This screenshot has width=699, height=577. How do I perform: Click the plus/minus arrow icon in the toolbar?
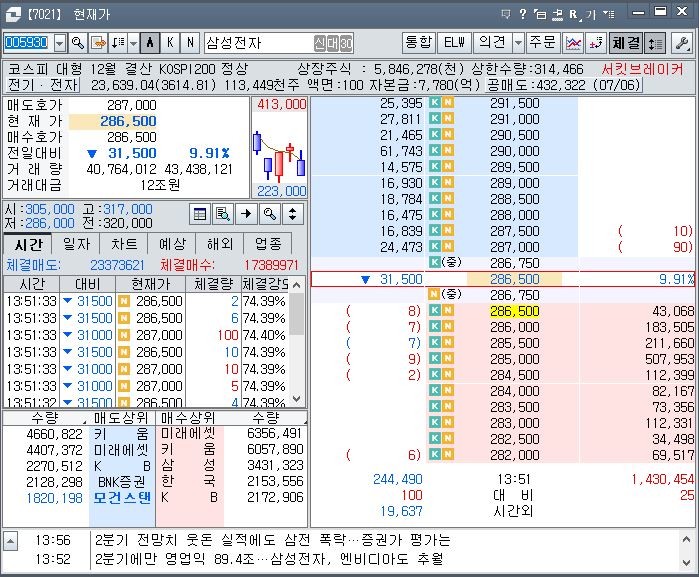tap(596, 43)
